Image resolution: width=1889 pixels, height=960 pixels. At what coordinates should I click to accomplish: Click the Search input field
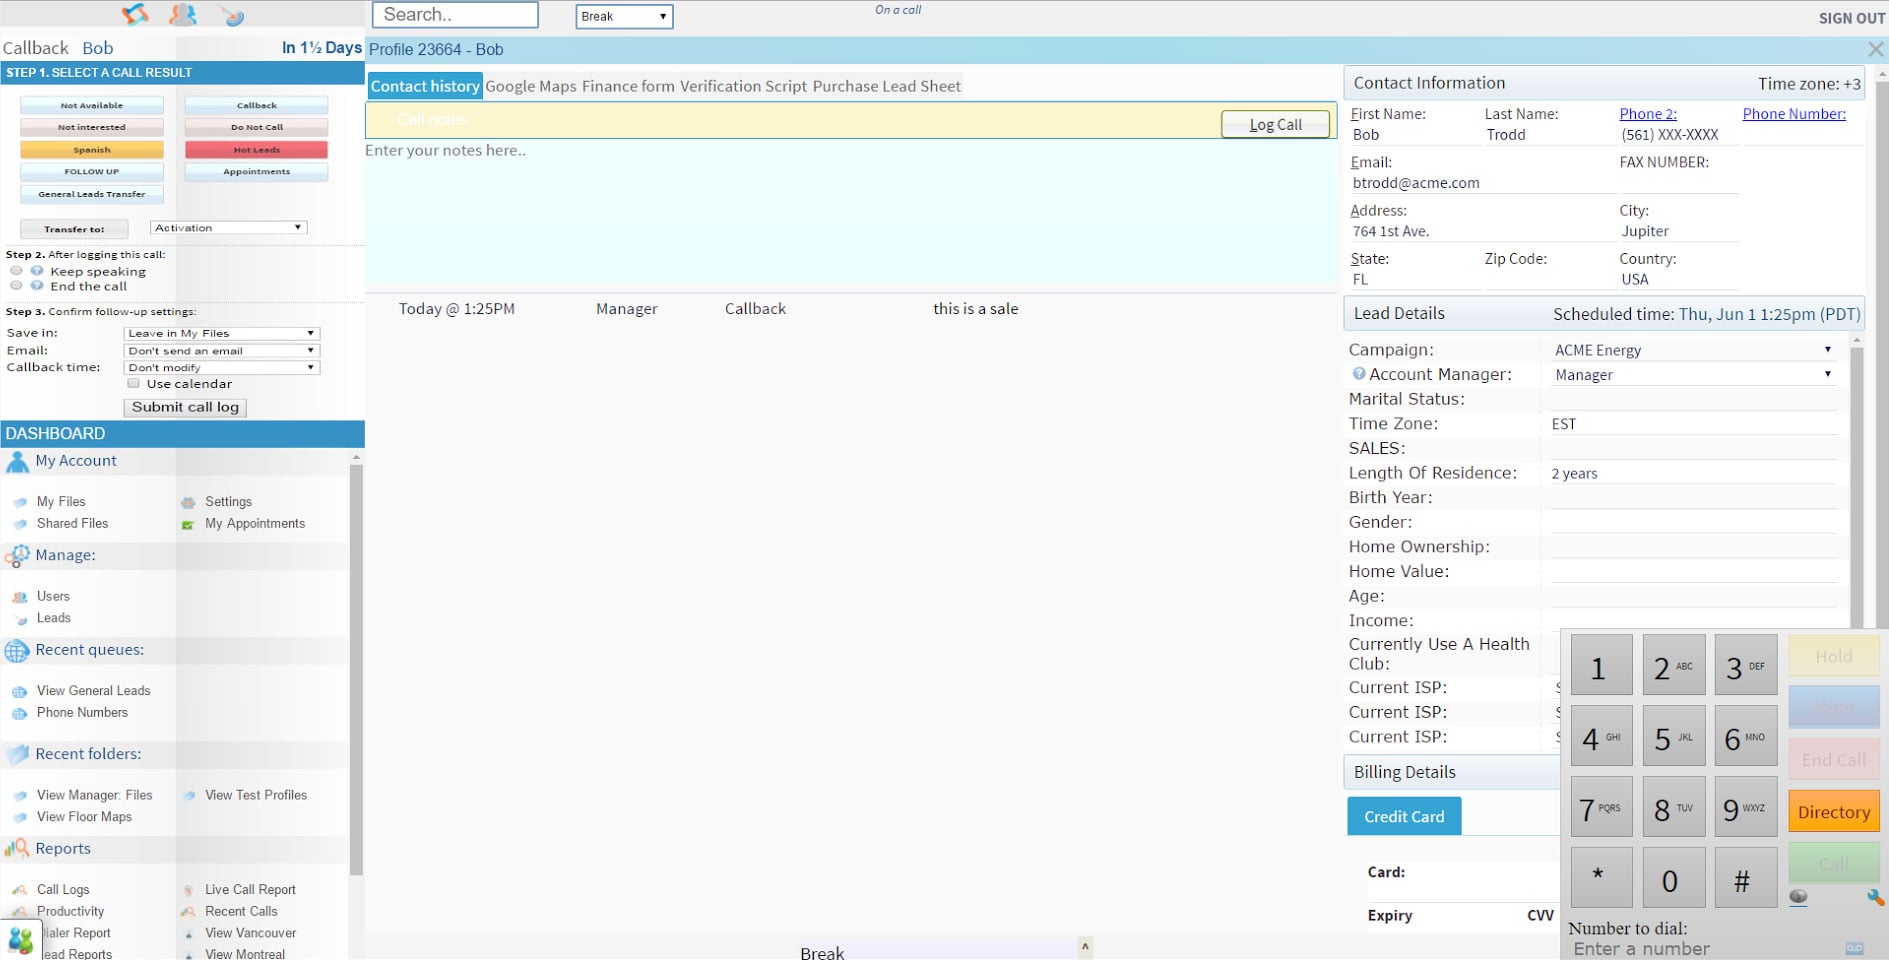(x=455, y=15)
